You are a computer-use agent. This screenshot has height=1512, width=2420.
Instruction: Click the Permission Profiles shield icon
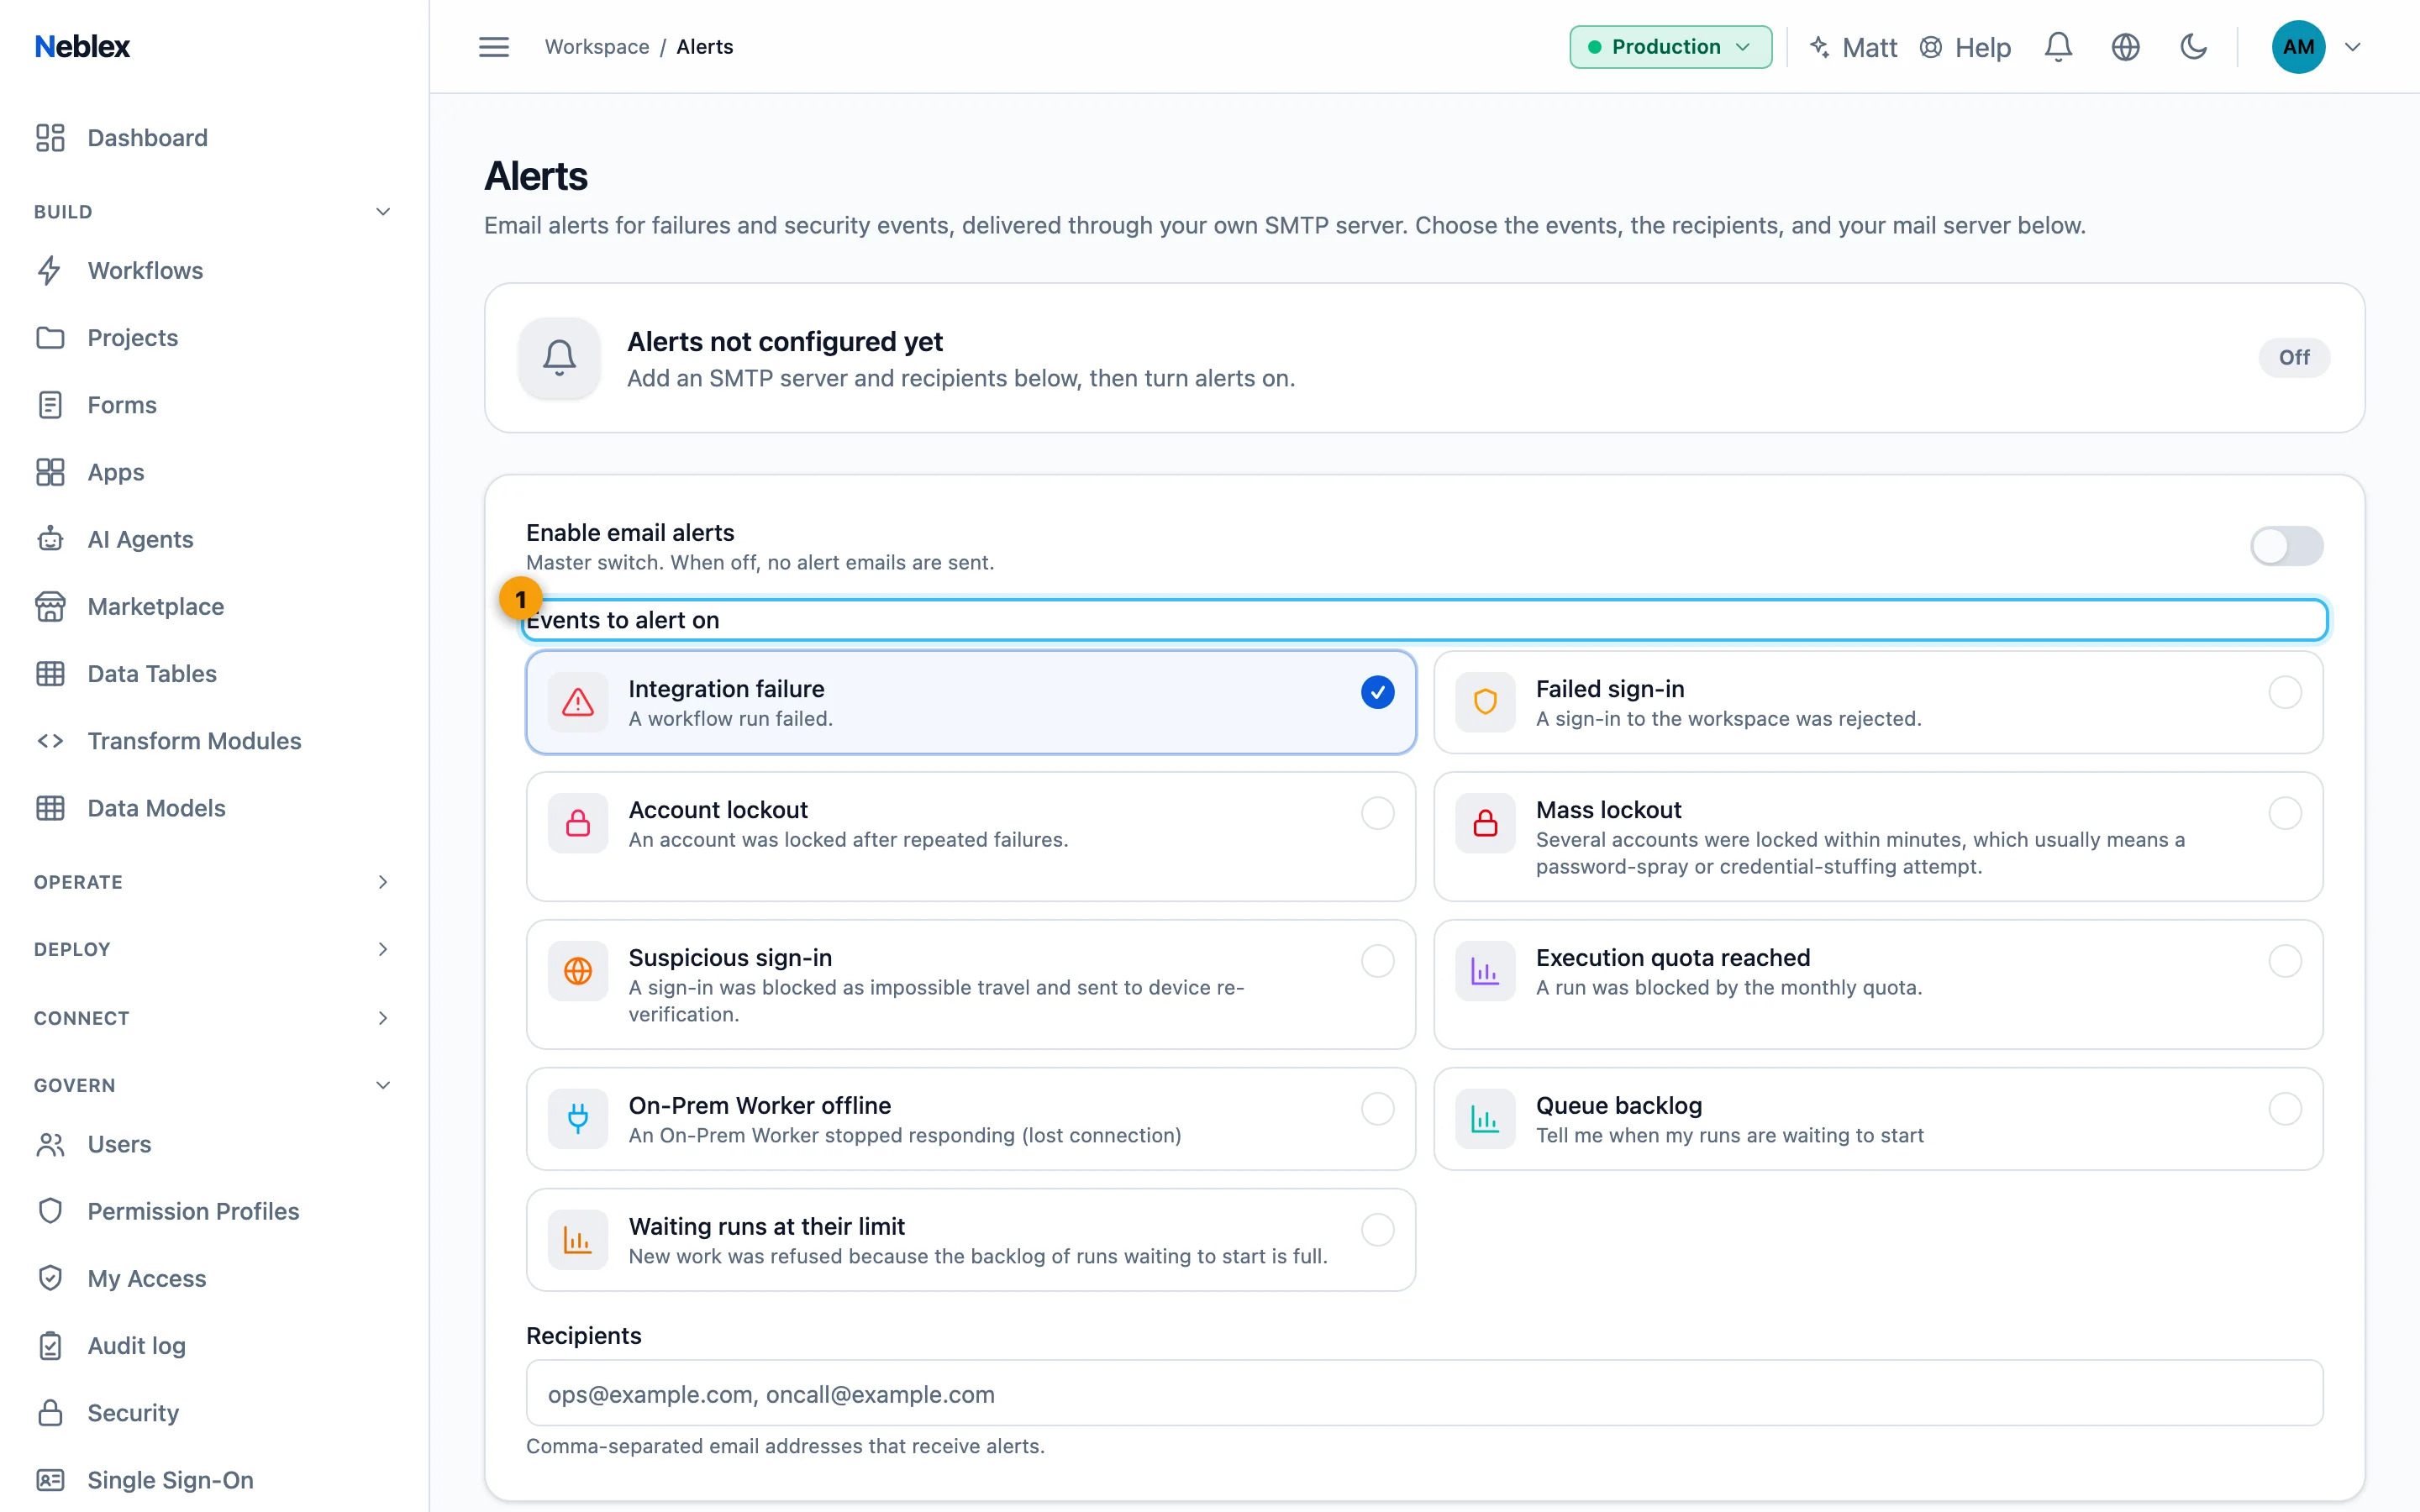50,1211
